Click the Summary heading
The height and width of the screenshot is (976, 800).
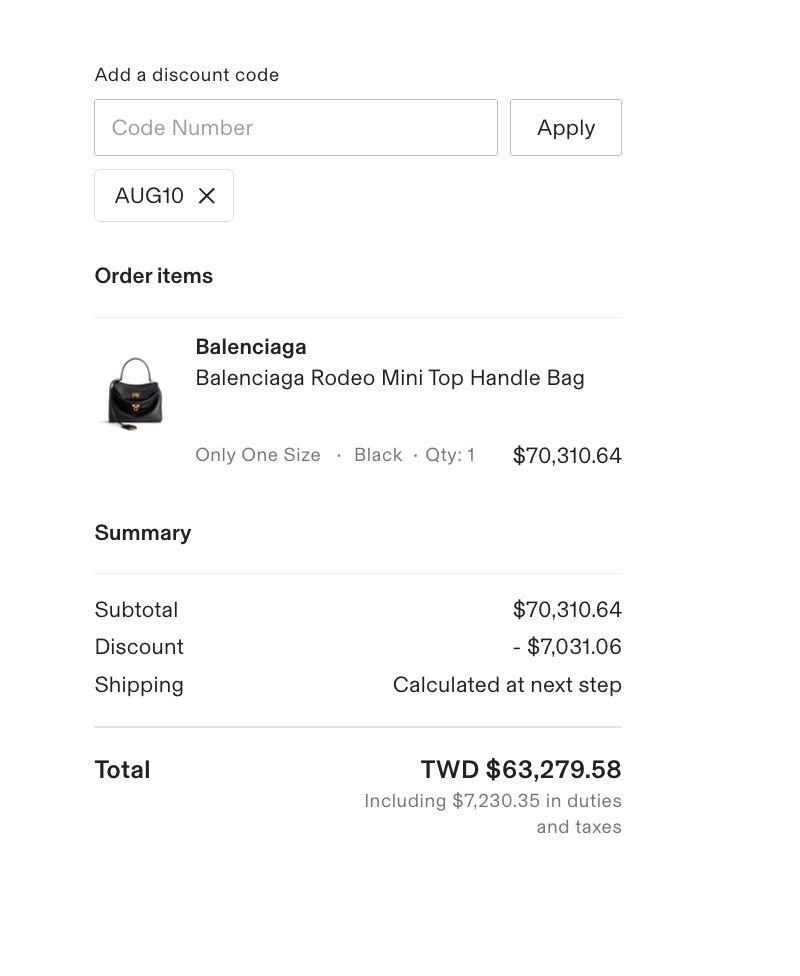[143, 533]
